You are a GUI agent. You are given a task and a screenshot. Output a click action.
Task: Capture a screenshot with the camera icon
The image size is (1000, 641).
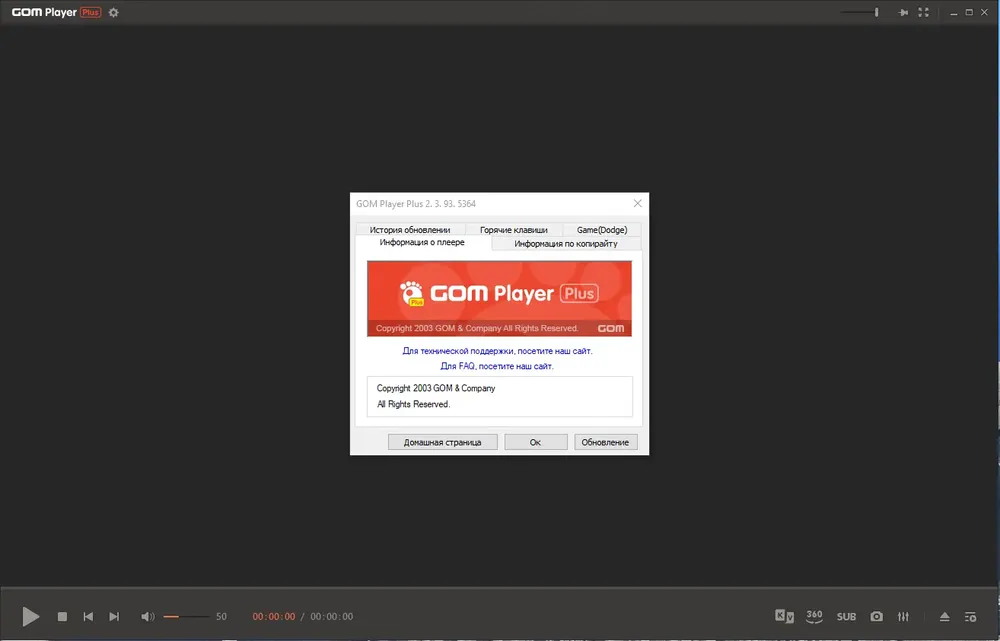coord(877,617)
